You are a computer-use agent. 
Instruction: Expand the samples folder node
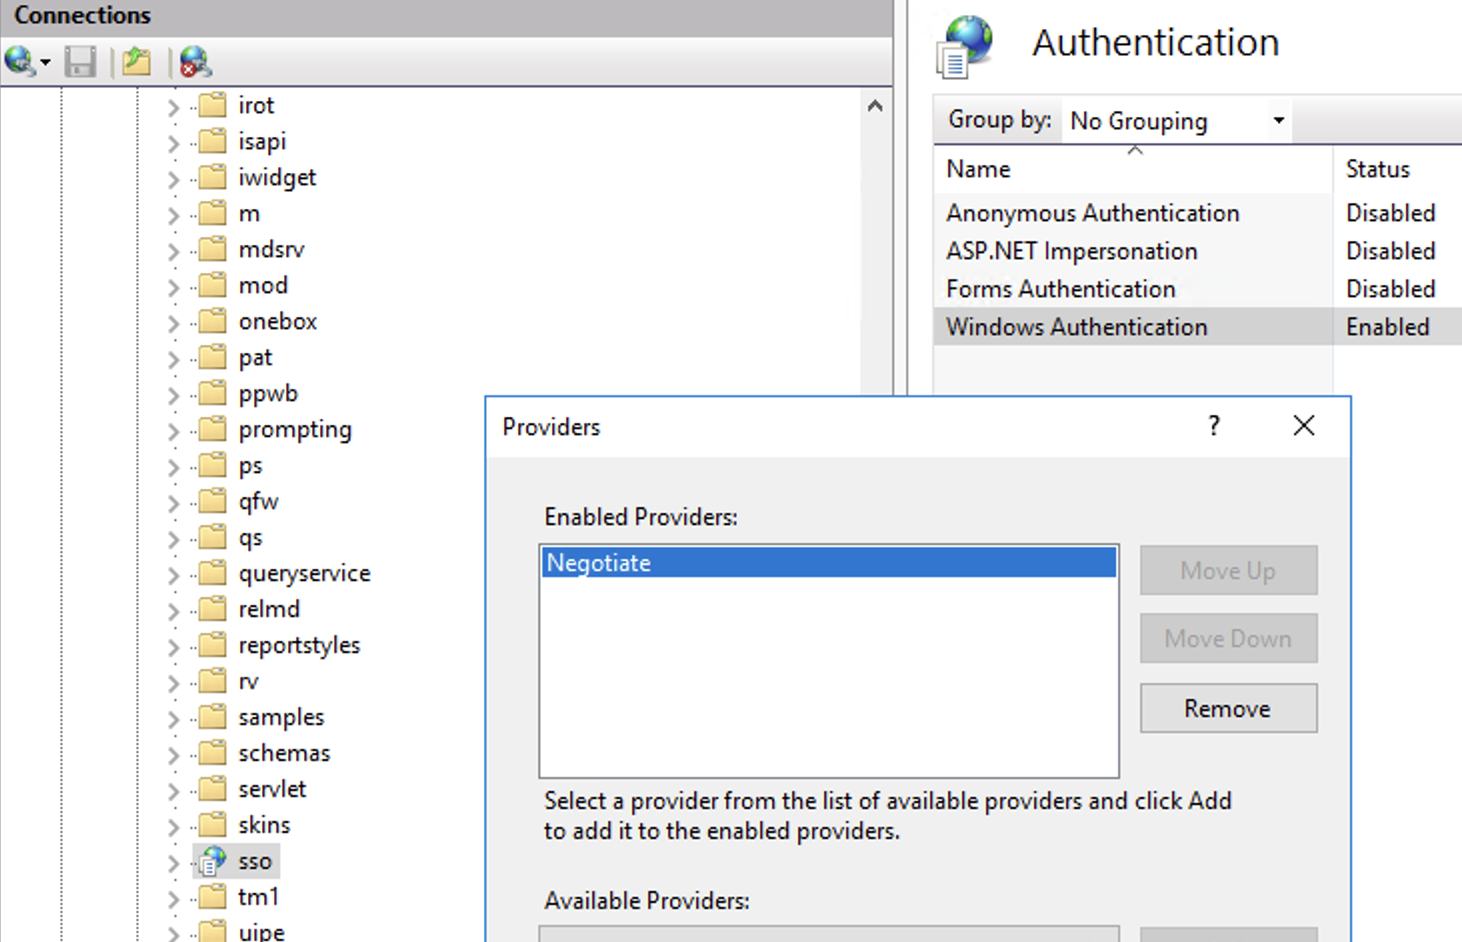172,717
